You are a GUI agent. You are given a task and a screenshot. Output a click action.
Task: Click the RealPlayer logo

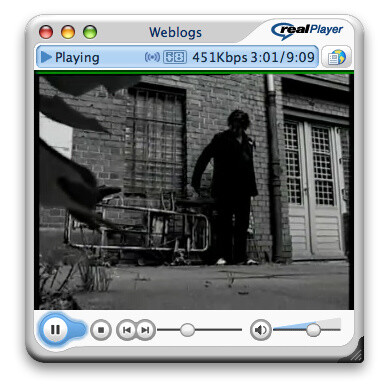(307, 31)
